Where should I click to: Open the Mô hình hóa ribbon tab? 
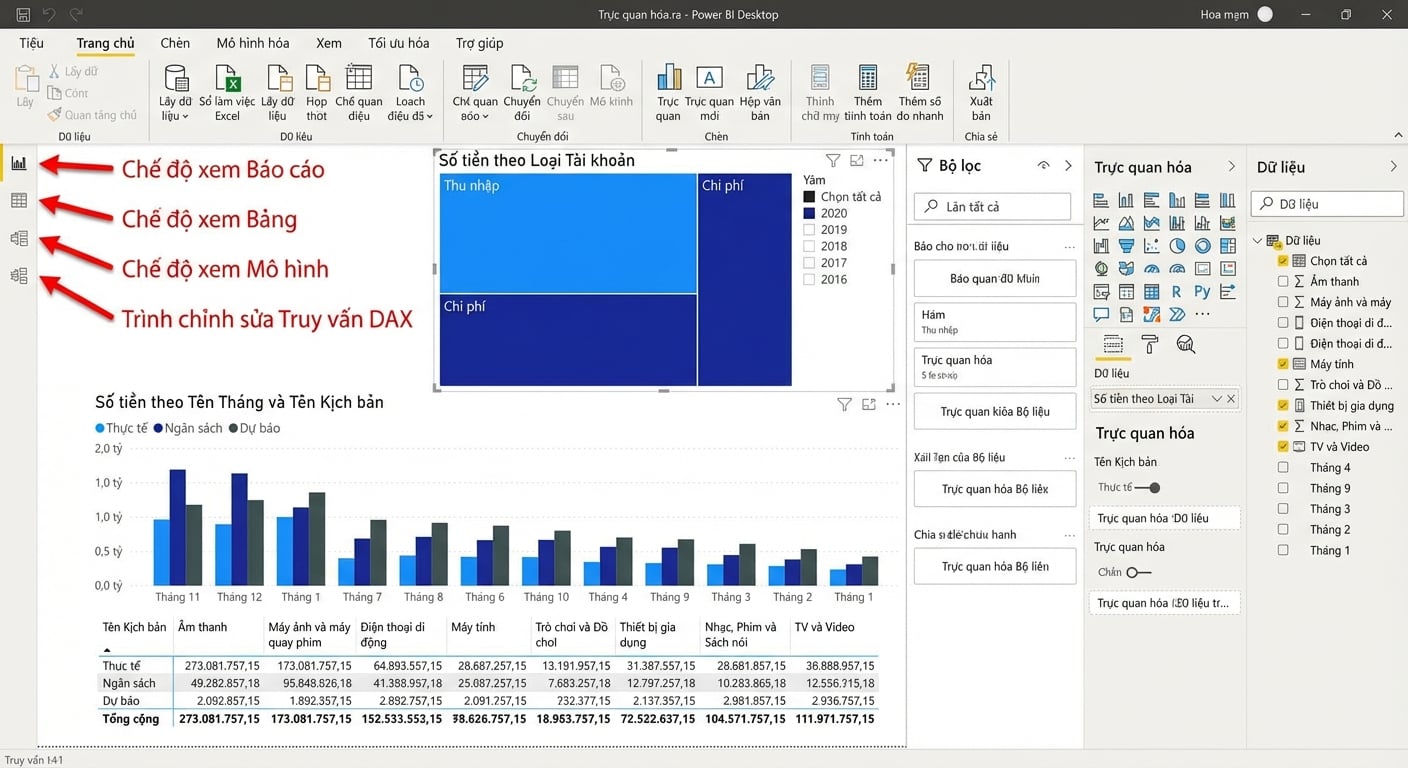click(253, 43)
